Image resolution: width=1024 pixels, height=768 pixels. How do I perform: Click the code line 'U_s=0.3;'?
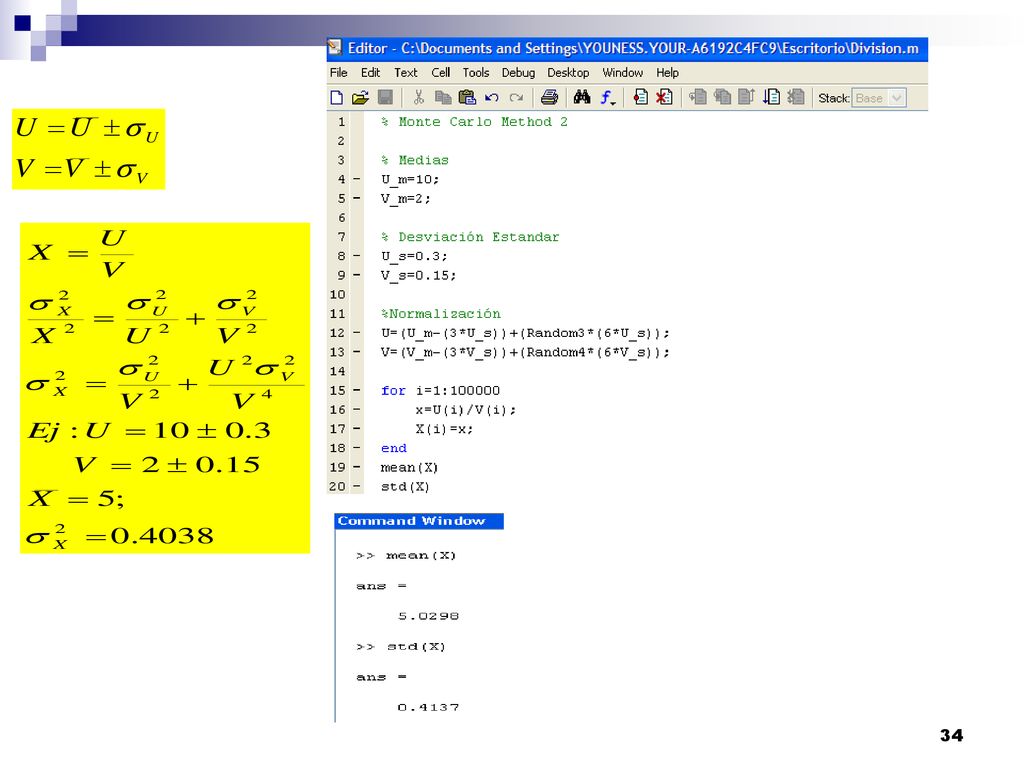414,256
